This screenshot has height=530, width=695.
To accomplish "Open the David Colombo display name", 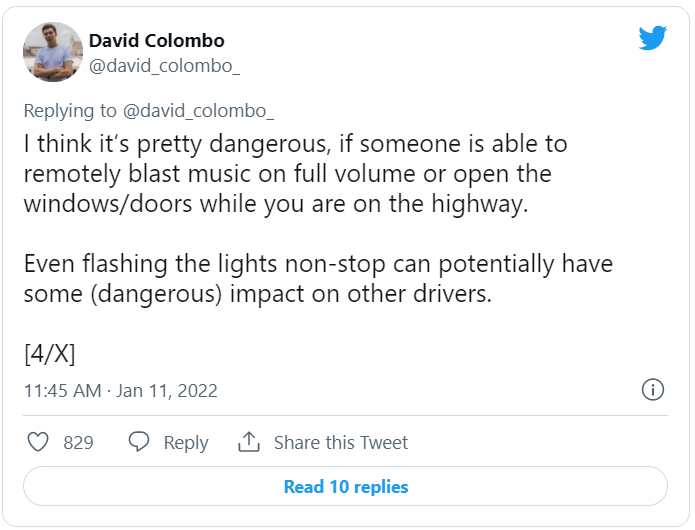I will point(156,41).
